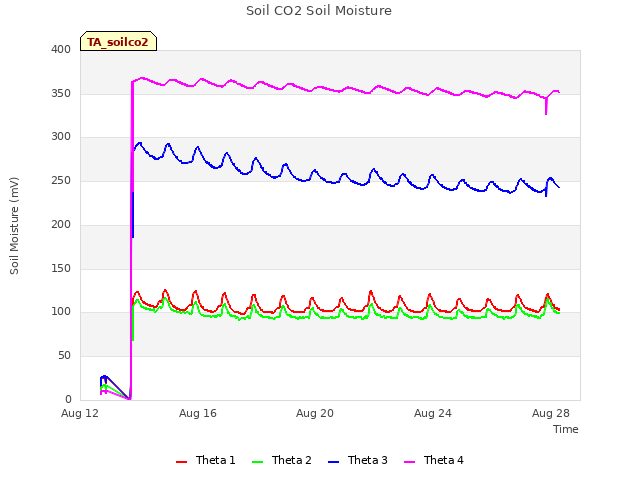
Task: Click the Aug 20 x-axis tick label
Action: point(315,413)
